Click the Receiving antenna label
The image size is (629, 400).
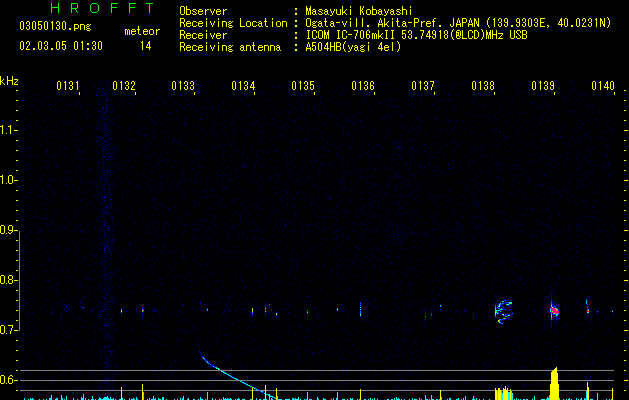click(x=230, y=47)
